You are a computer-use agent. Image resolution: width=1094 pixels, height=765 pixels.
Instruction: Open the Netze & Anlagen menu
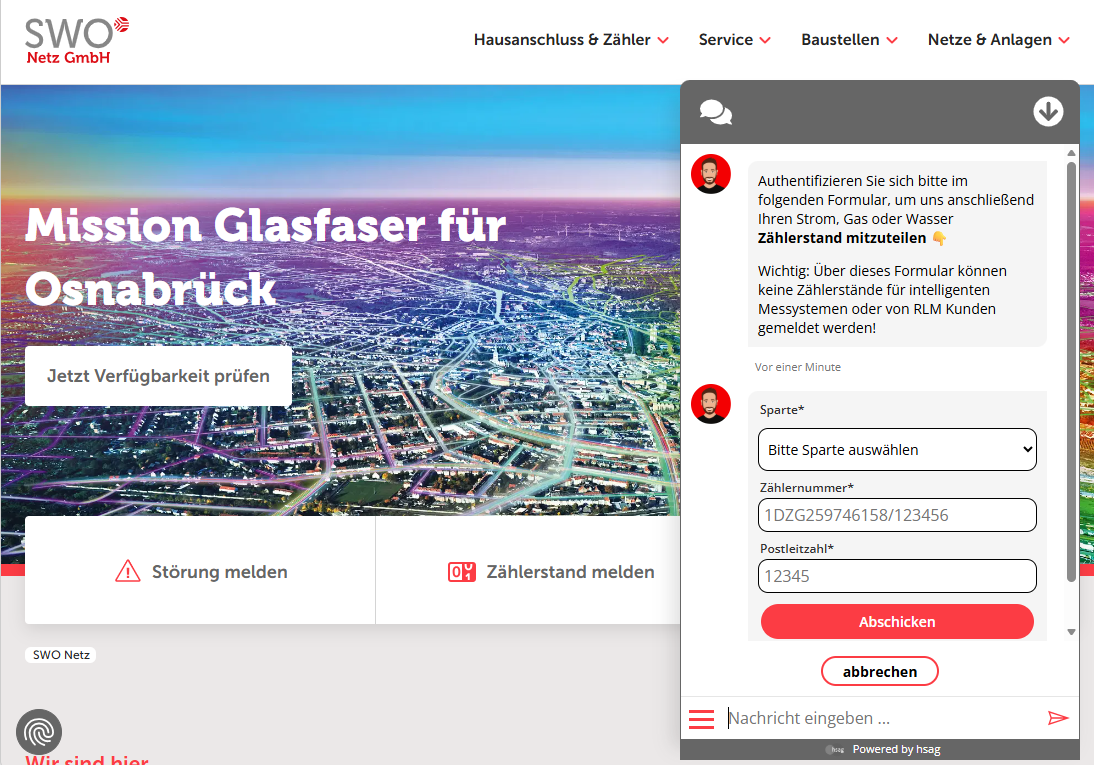(998, 40)
